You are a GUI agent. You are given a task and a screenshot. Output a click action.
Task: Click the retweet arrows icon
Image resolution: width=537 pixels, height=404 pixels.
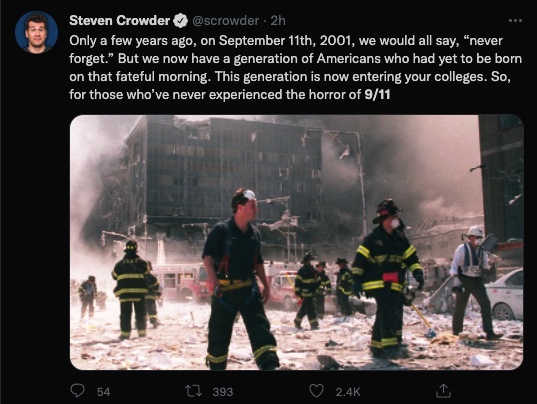pyautogui.click(x=193, y=391)
